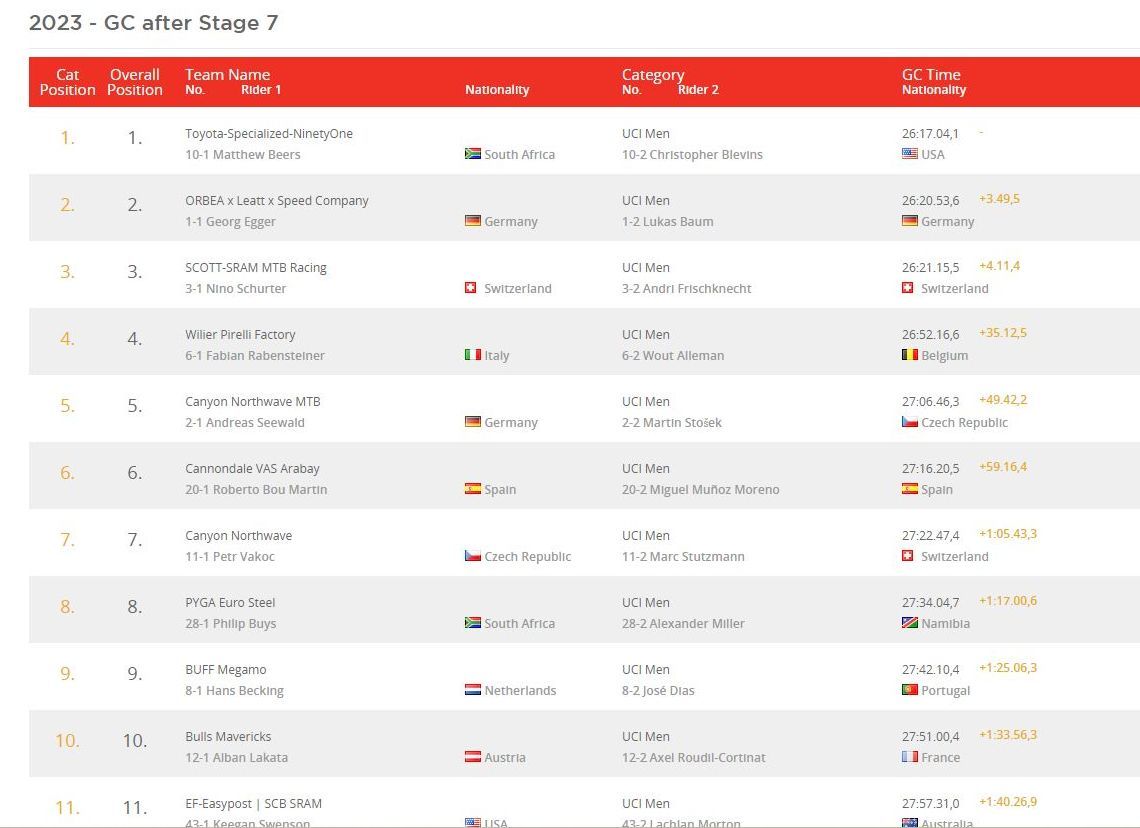Click the France flag icon

909,757
